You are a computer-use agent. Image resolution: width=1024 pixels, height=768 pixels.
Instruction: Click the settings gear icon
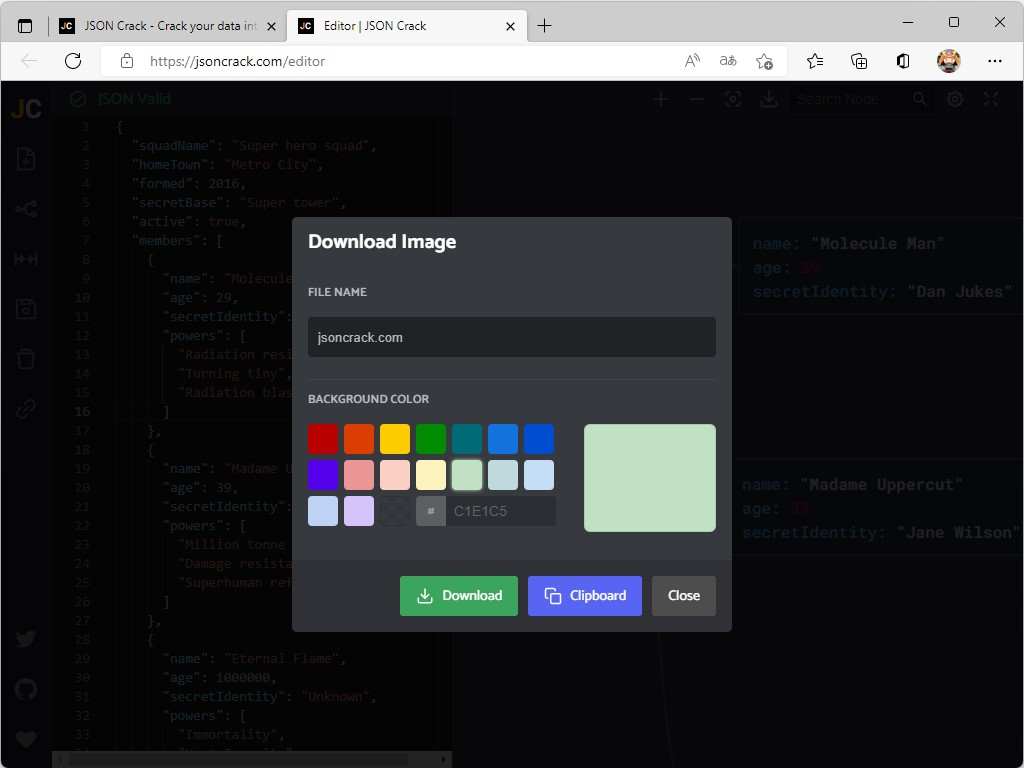point(955,99)
